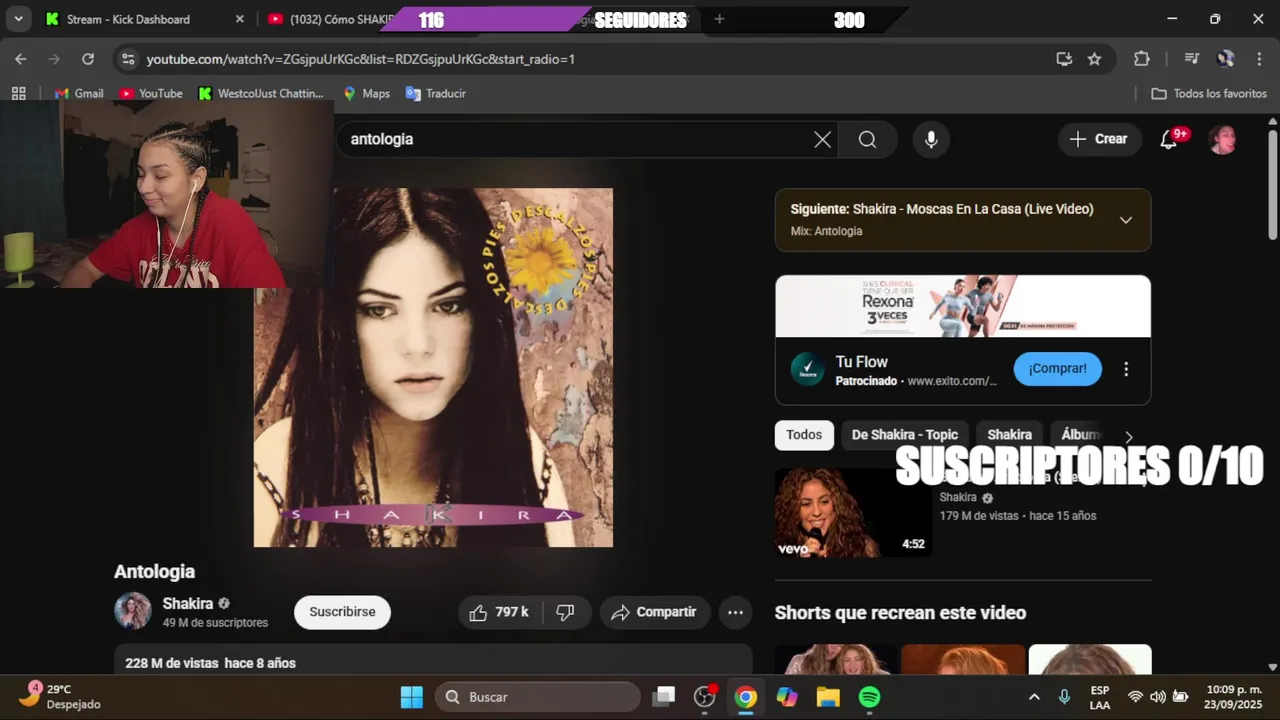The image size is (1280, 720).
Task: Open the media controls icon in Chrome toolbar
Action: tap(1191, 59)
